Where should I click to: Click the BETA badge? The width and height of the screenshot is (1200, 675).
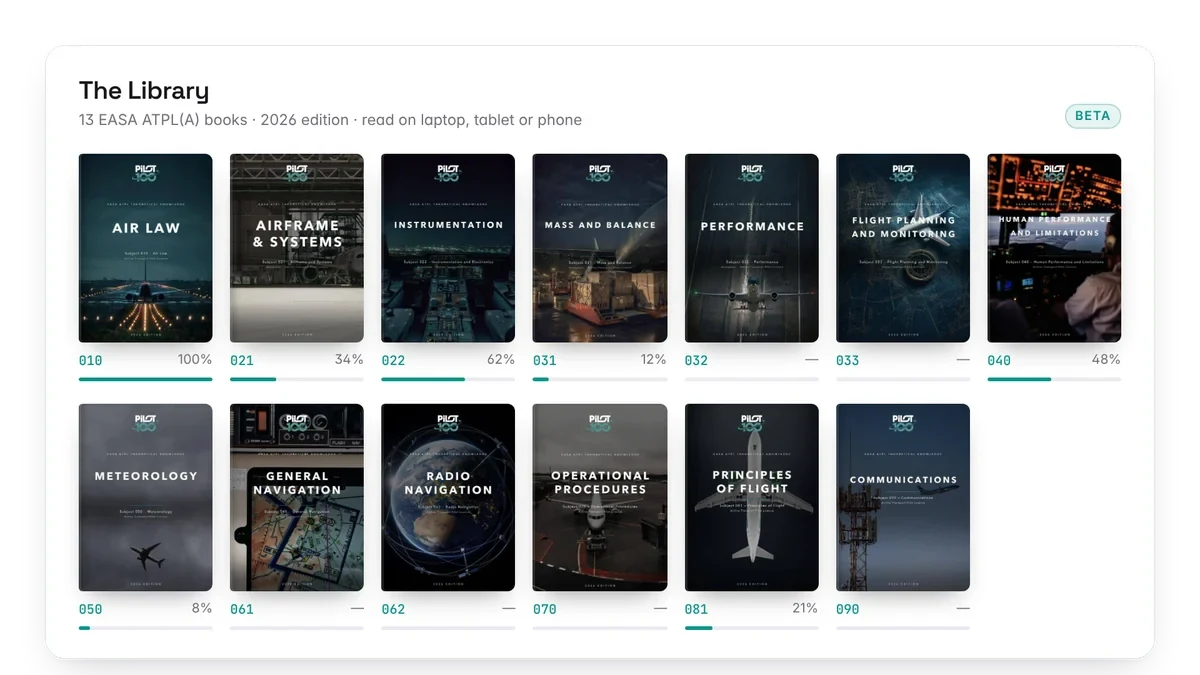[1093, 116]
